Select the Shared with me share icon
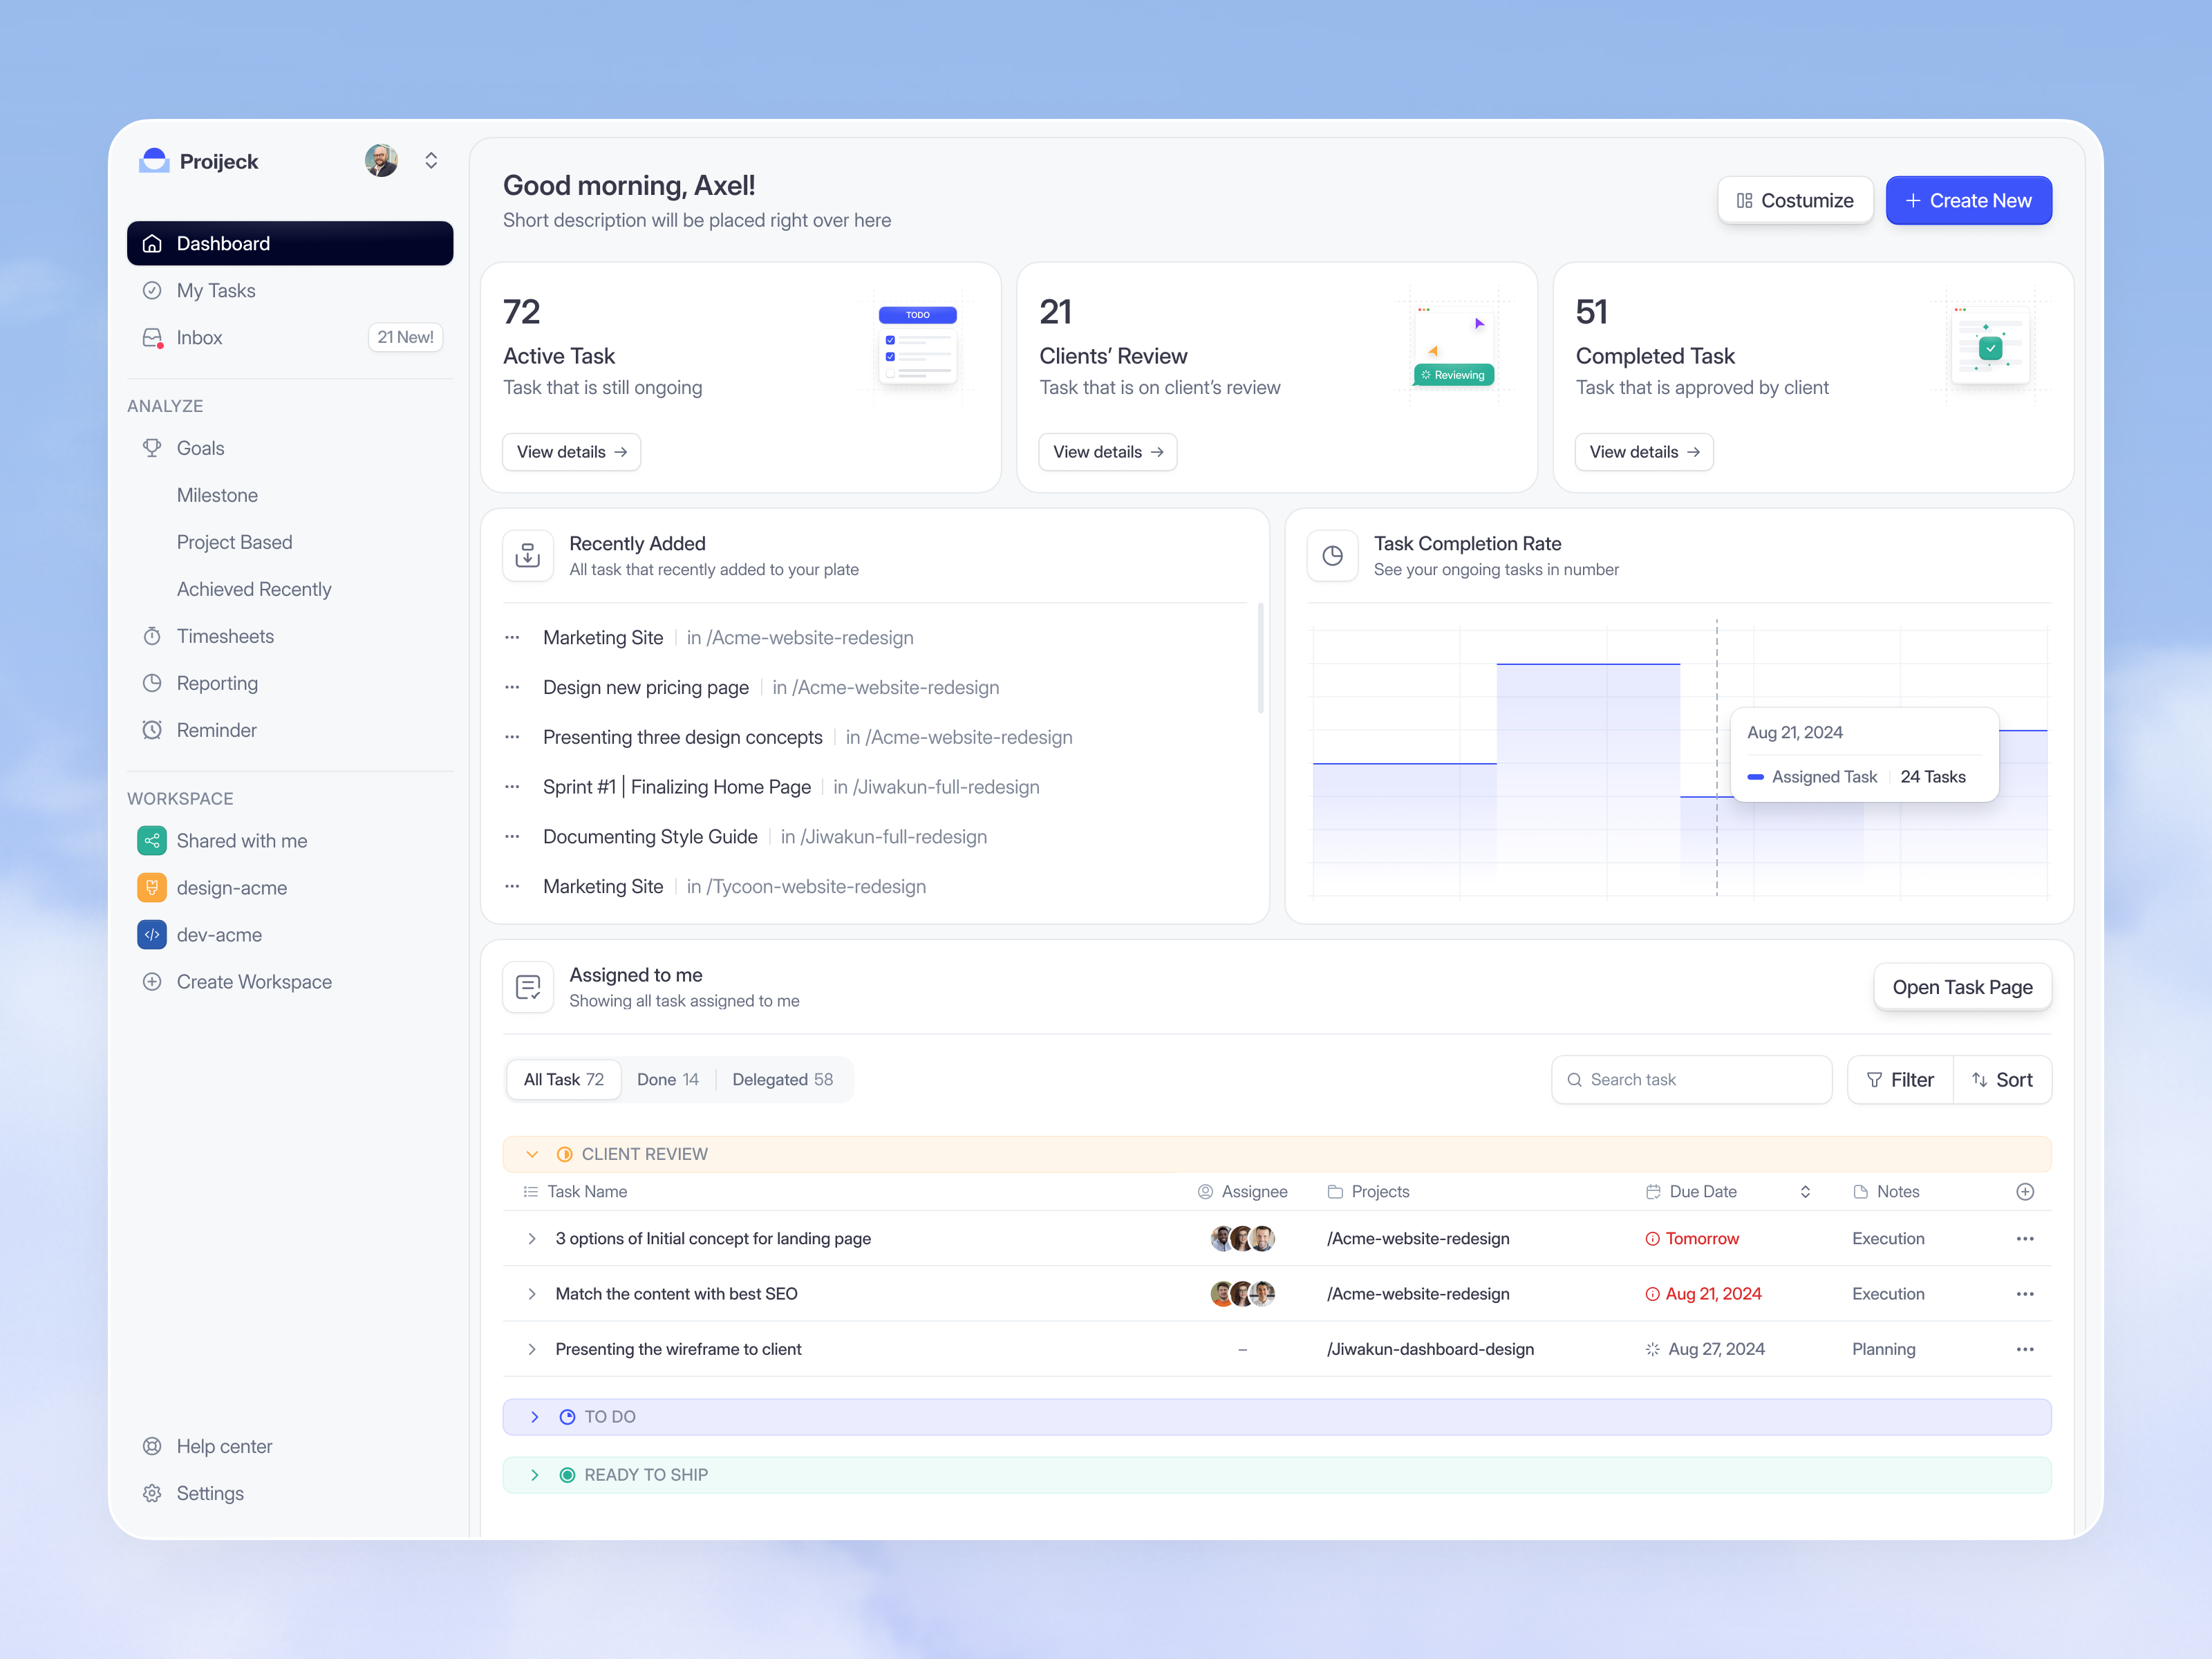This screenshot has height=1659, width=2212. [x=152, y=841]
